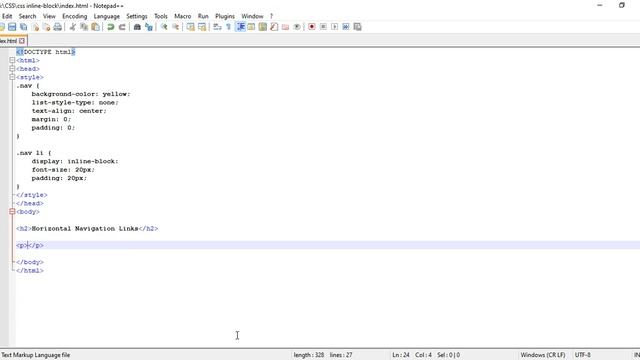The width and height of the screenshot is (640, 360).
Task: Click the Paste clipboard icon
Action: [96, 27]
